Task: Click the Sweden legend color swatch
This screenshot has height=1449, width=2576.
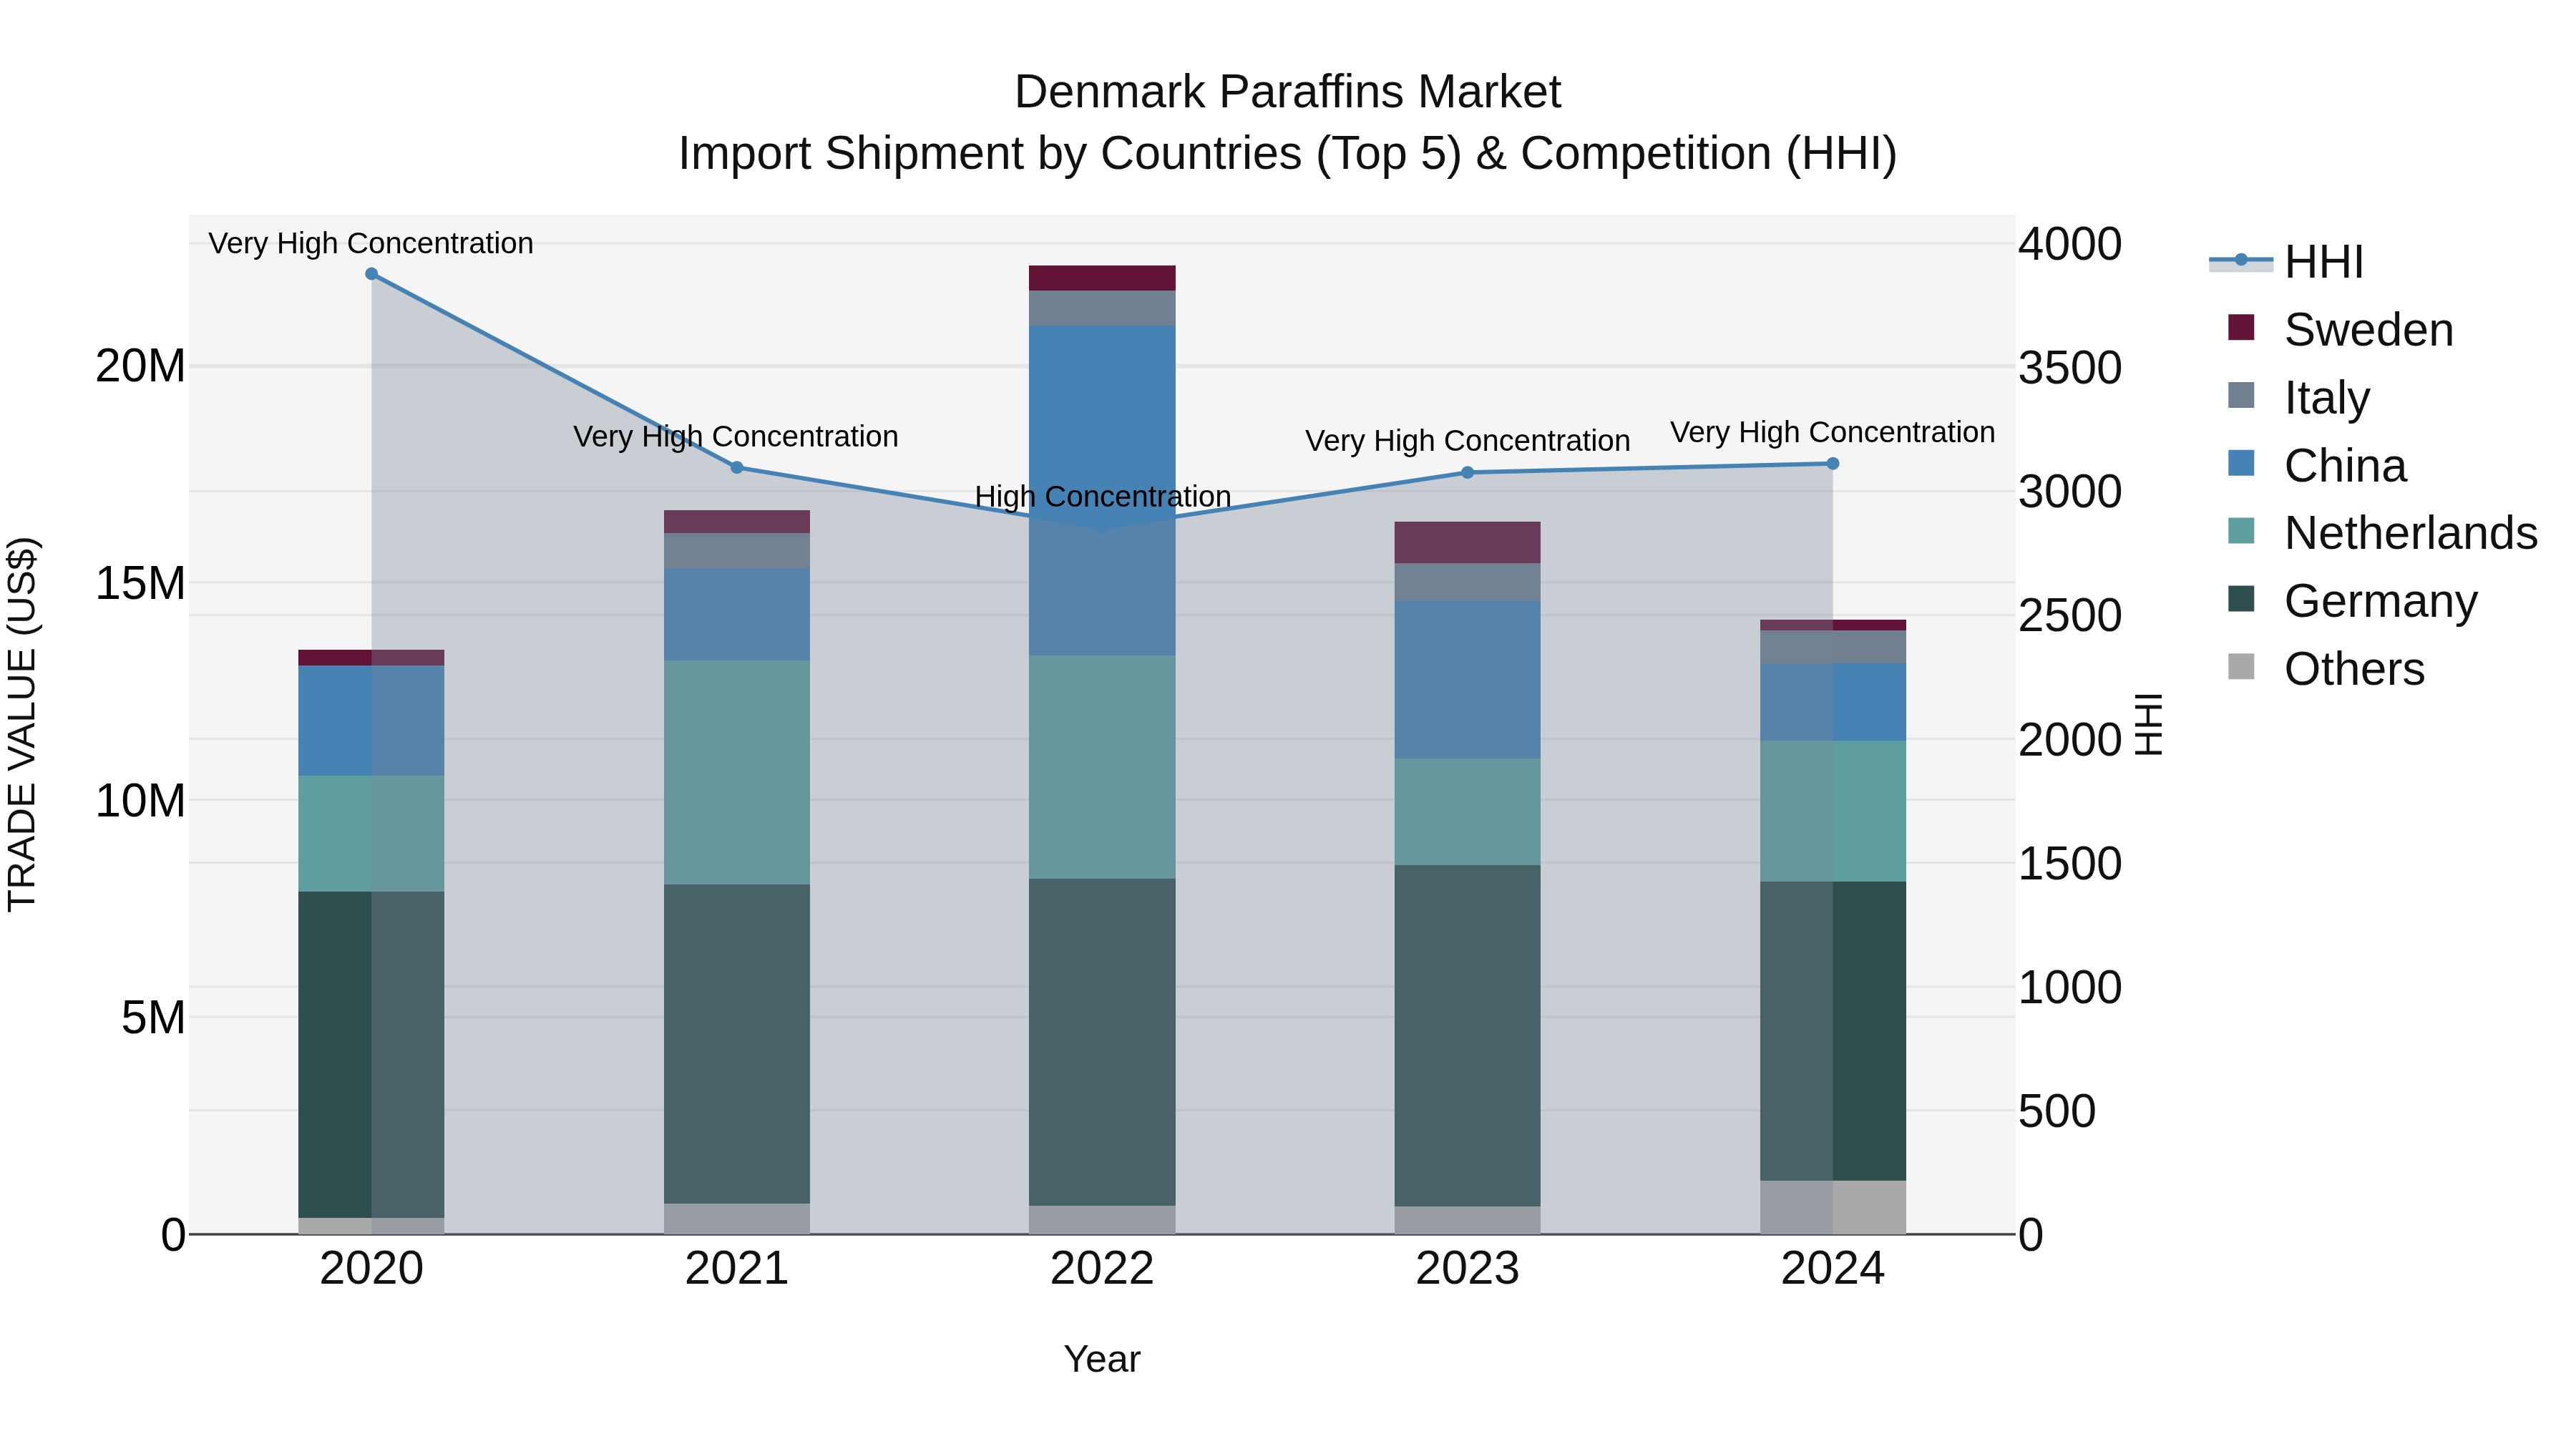Action: tap(2241, 327)
